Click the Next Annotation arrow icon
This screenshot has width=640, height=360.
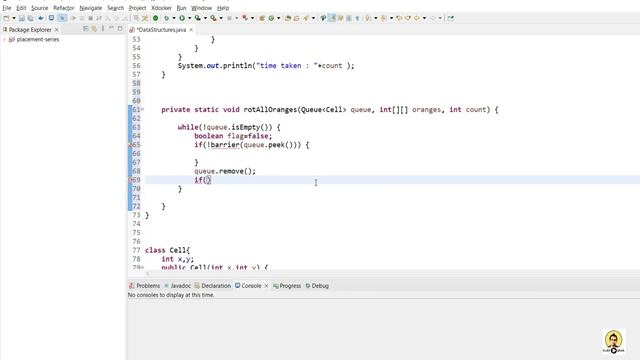tap(368, 18)
